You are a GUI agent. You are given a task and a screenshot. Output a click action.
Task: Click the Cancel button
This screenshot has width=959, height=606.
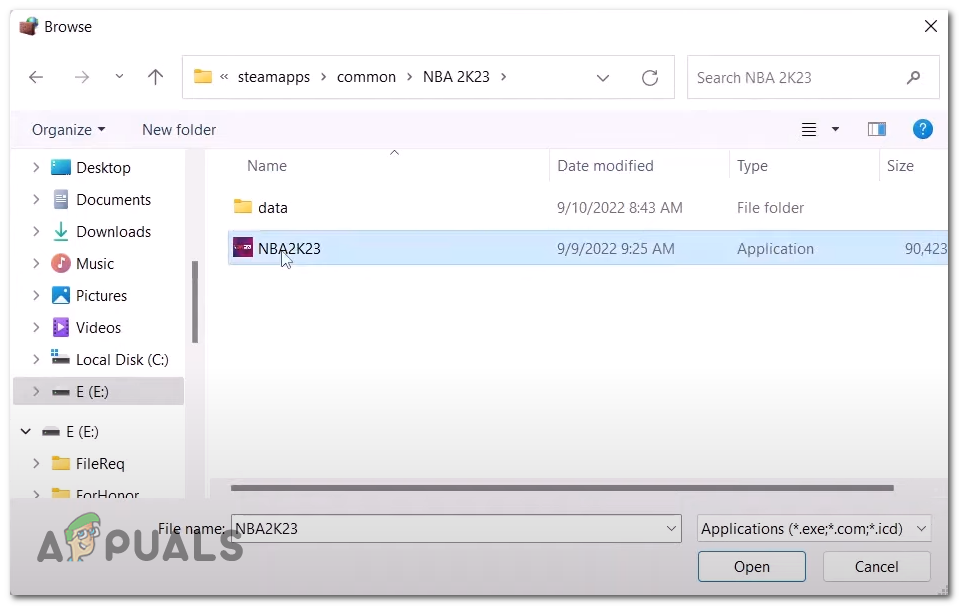tap(876, 567)
